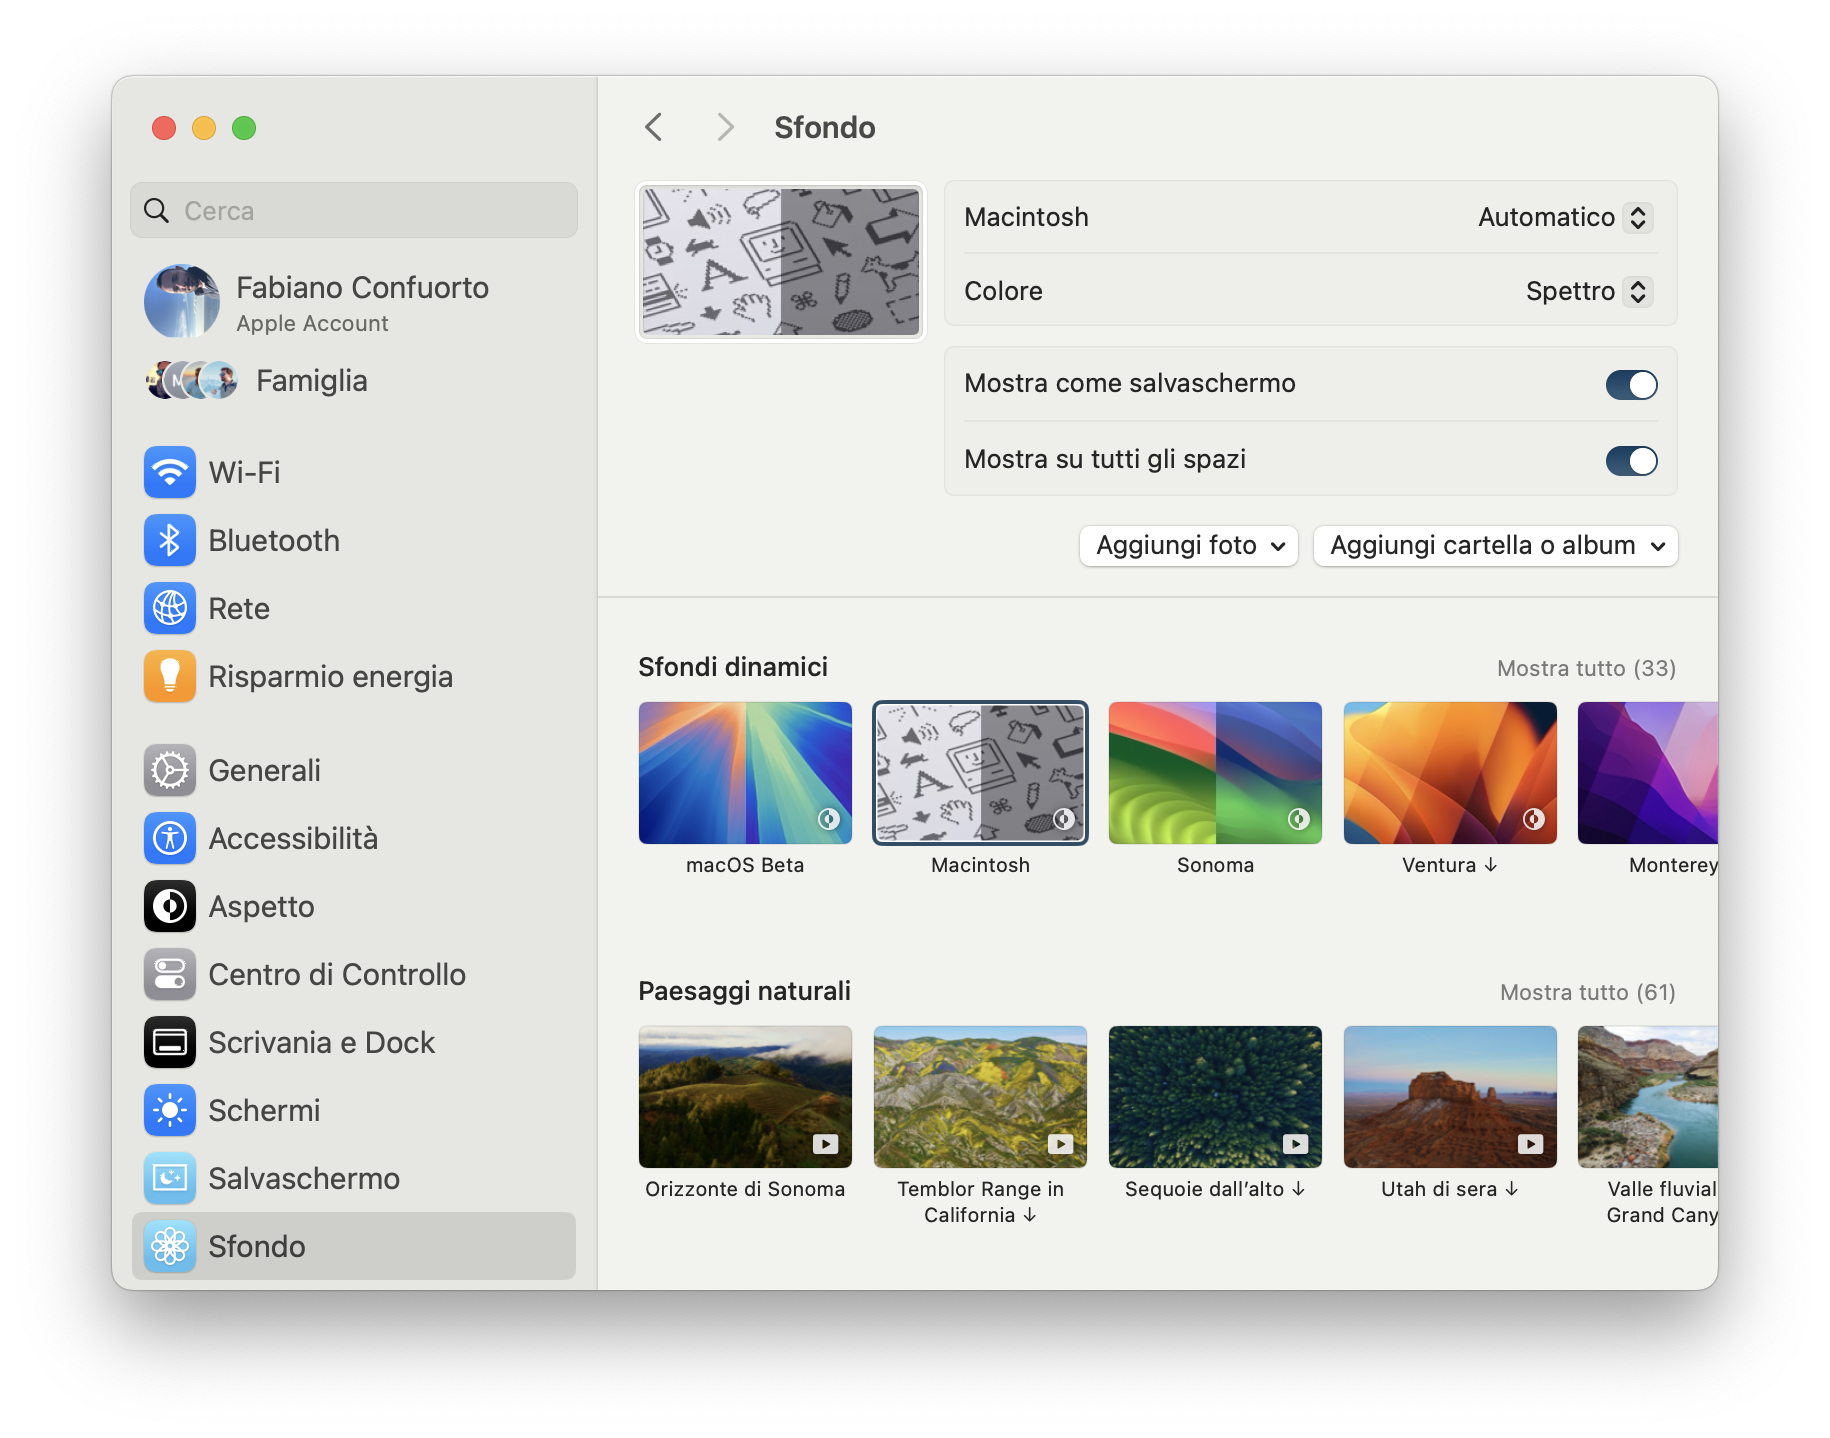The image size is (1830, 1438).
Task: Click Temblor Range download arrow
Action: 1030,1215
